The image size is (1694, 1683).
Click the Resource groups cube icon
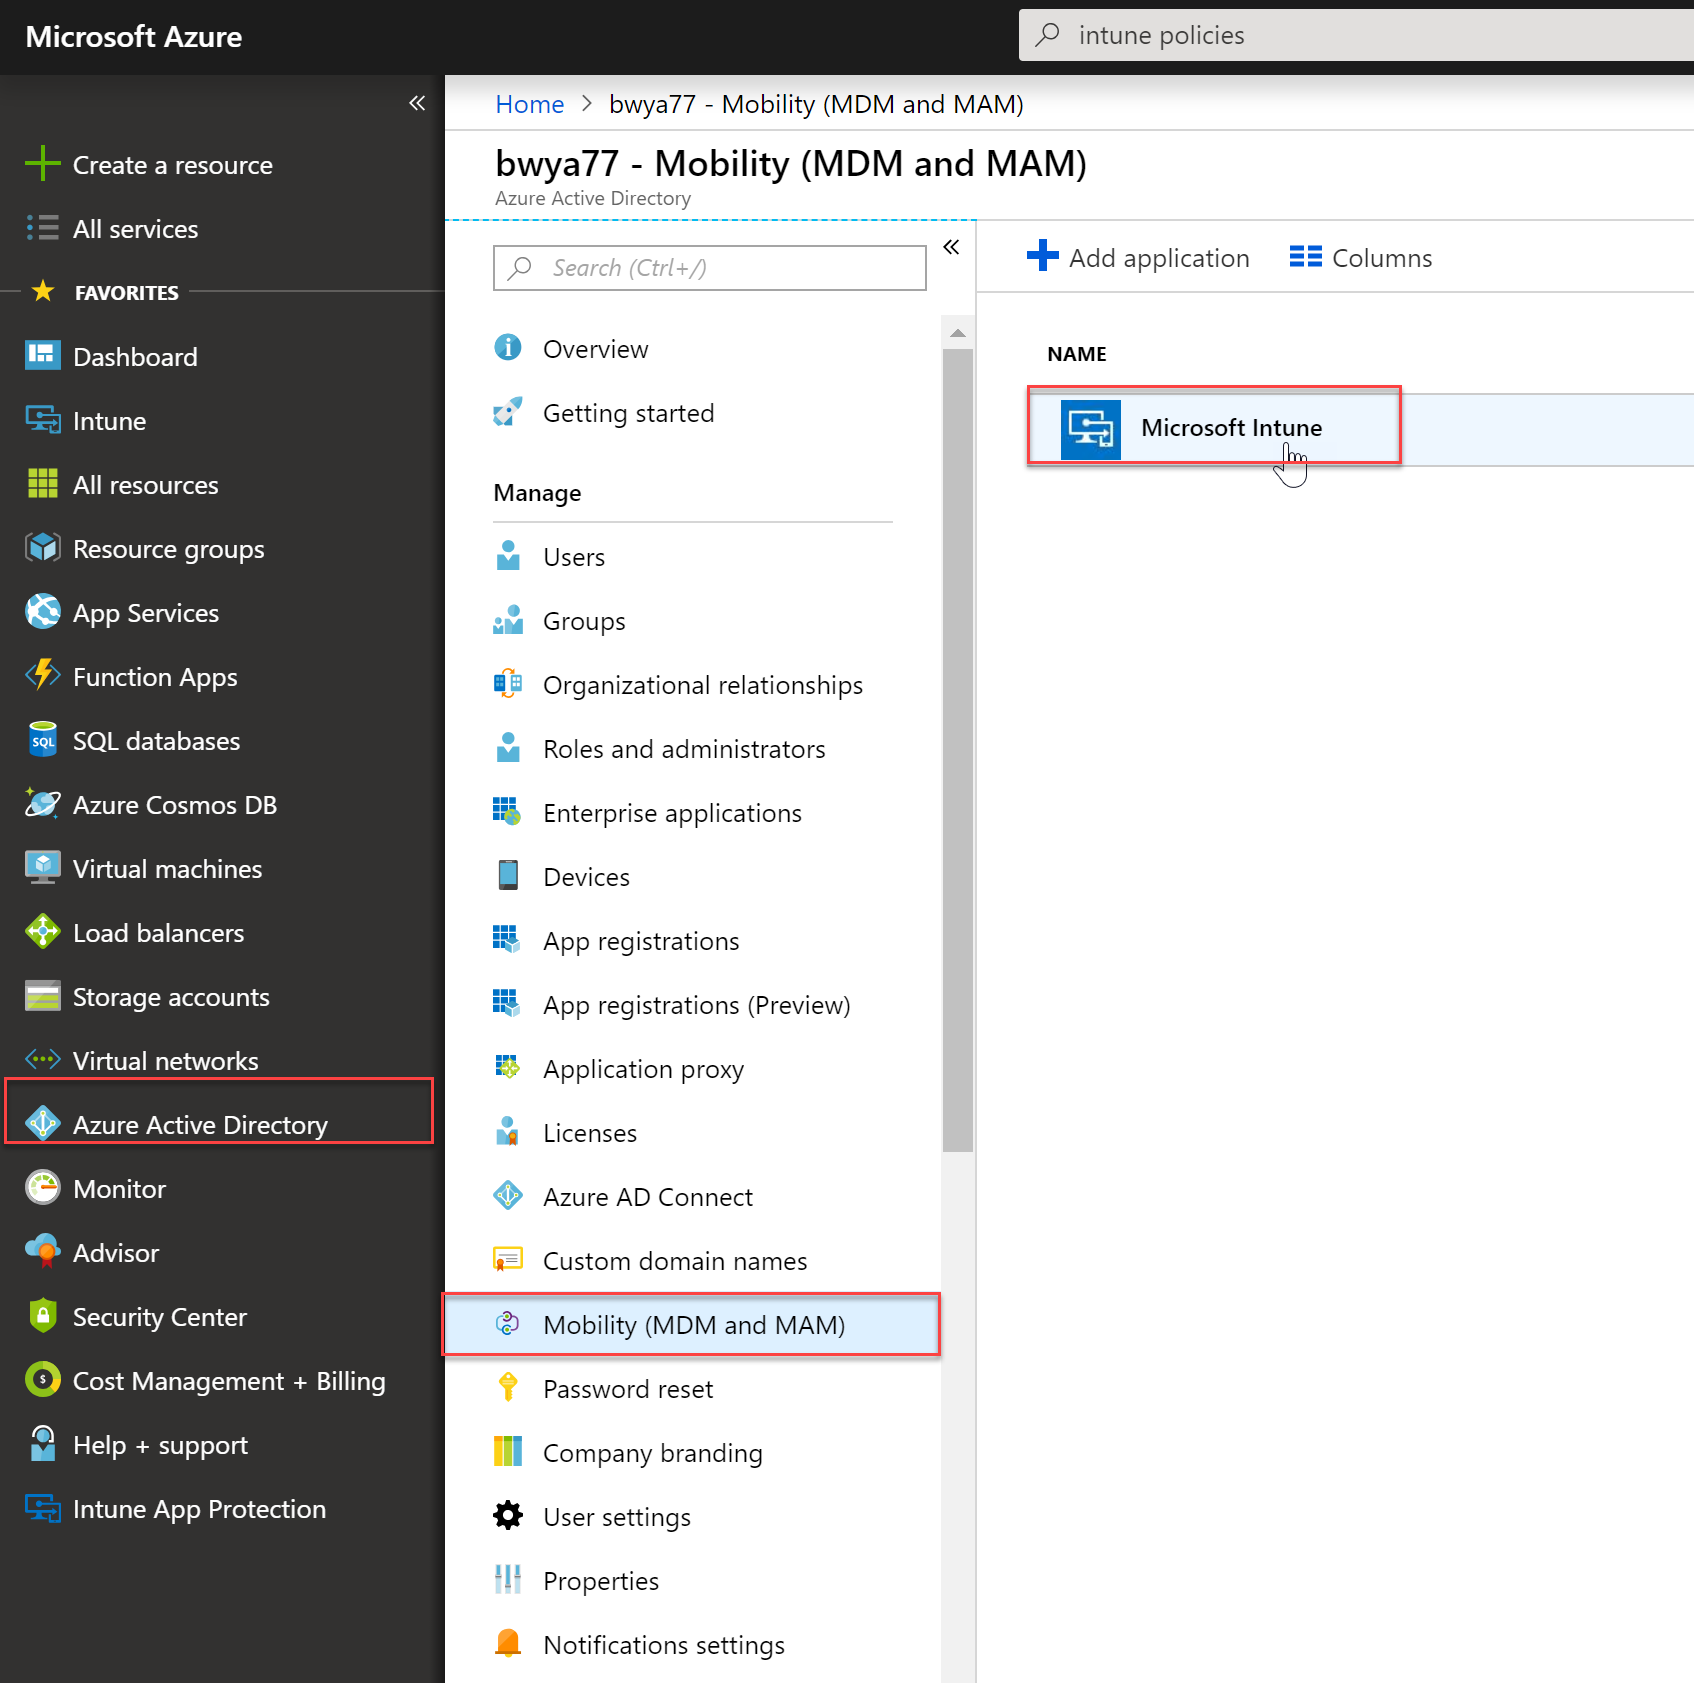point(42,547)
